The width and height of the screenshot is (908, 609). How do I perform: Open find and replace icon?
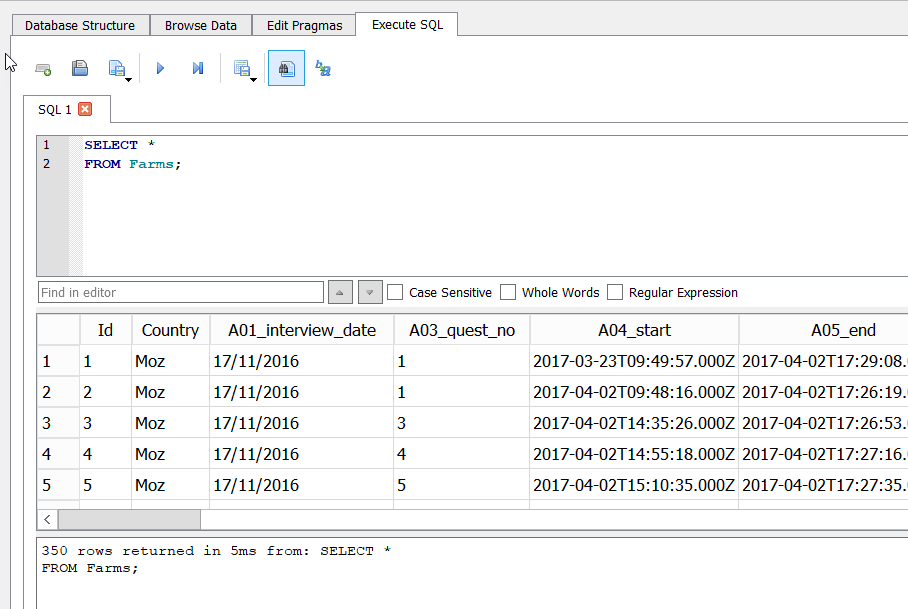click(x=323, y=68)
